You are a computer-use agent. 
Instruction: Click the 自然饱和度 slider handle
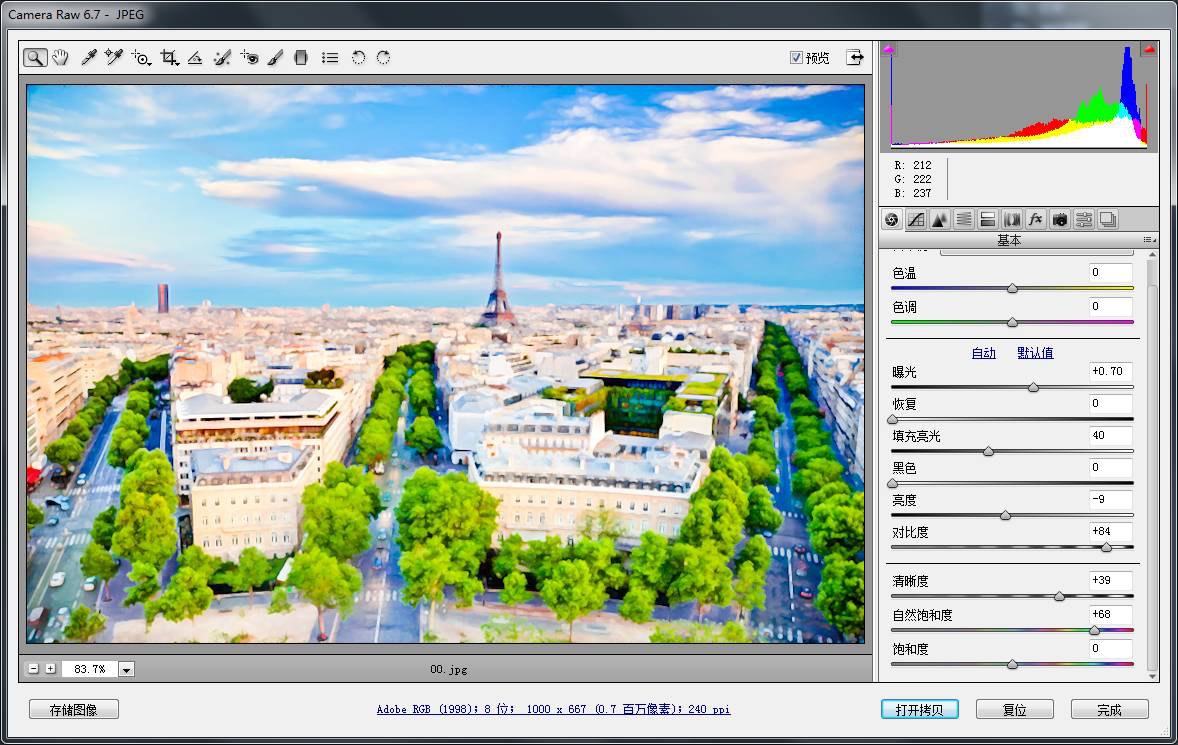(1095, 631)
